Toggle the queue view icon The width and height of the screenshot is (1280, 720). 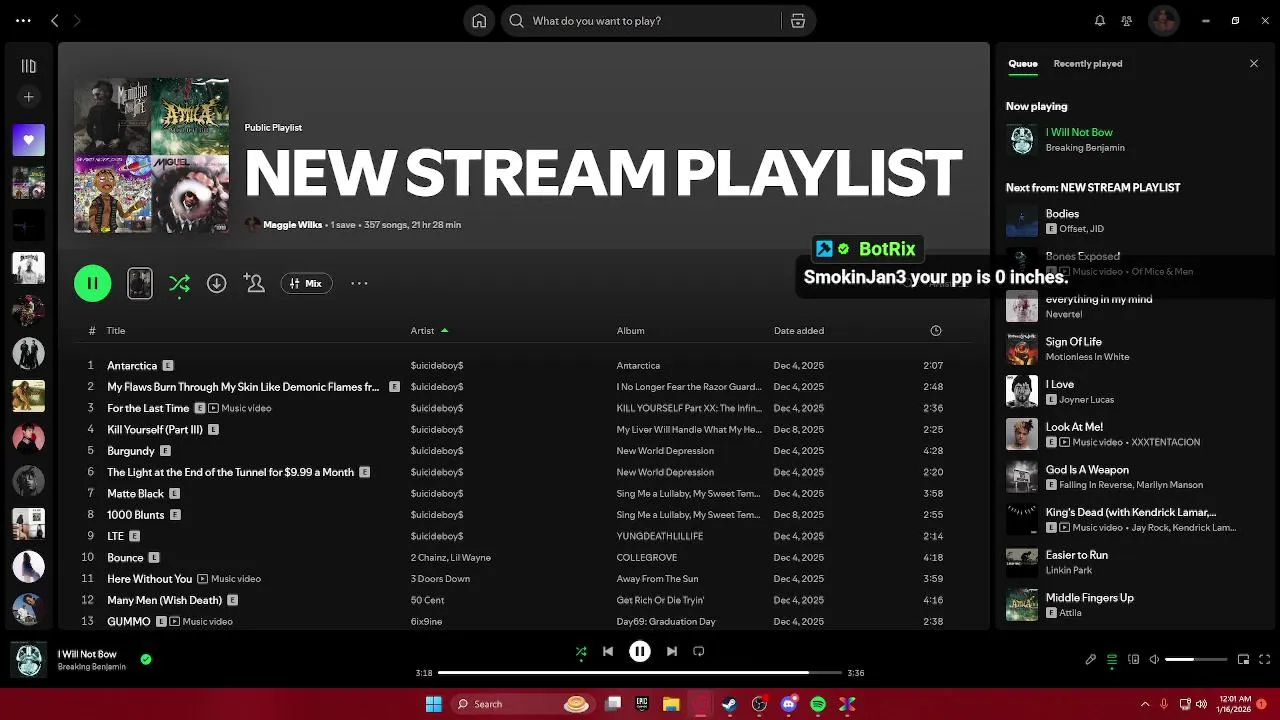[x=1112, y=659]
